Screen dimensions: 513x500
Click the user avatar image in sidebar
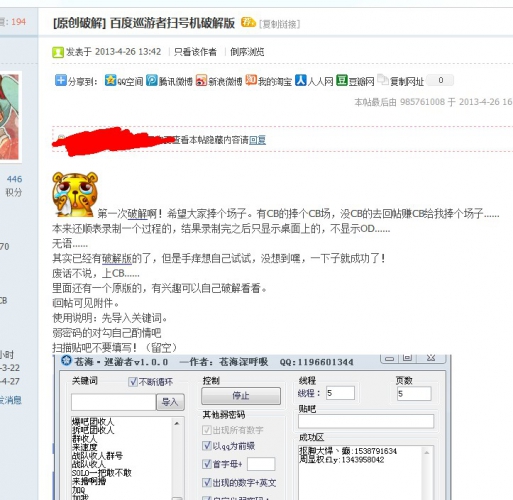click(9, 117)
